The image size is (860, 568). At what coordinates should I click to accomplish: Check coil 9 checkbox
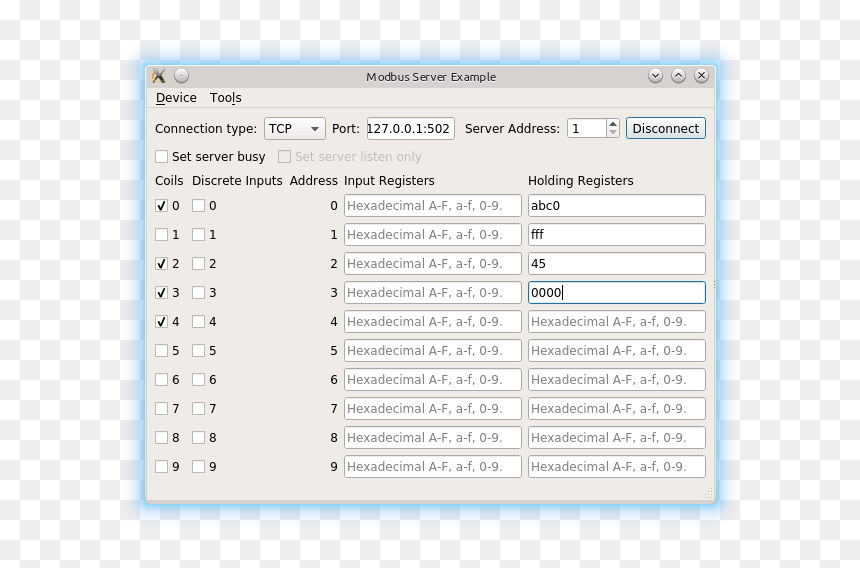[161, 467]
